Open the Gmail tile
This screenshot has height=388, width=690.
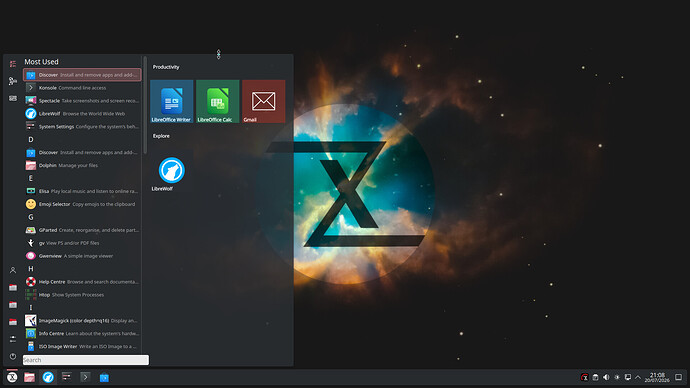(264, 101)
